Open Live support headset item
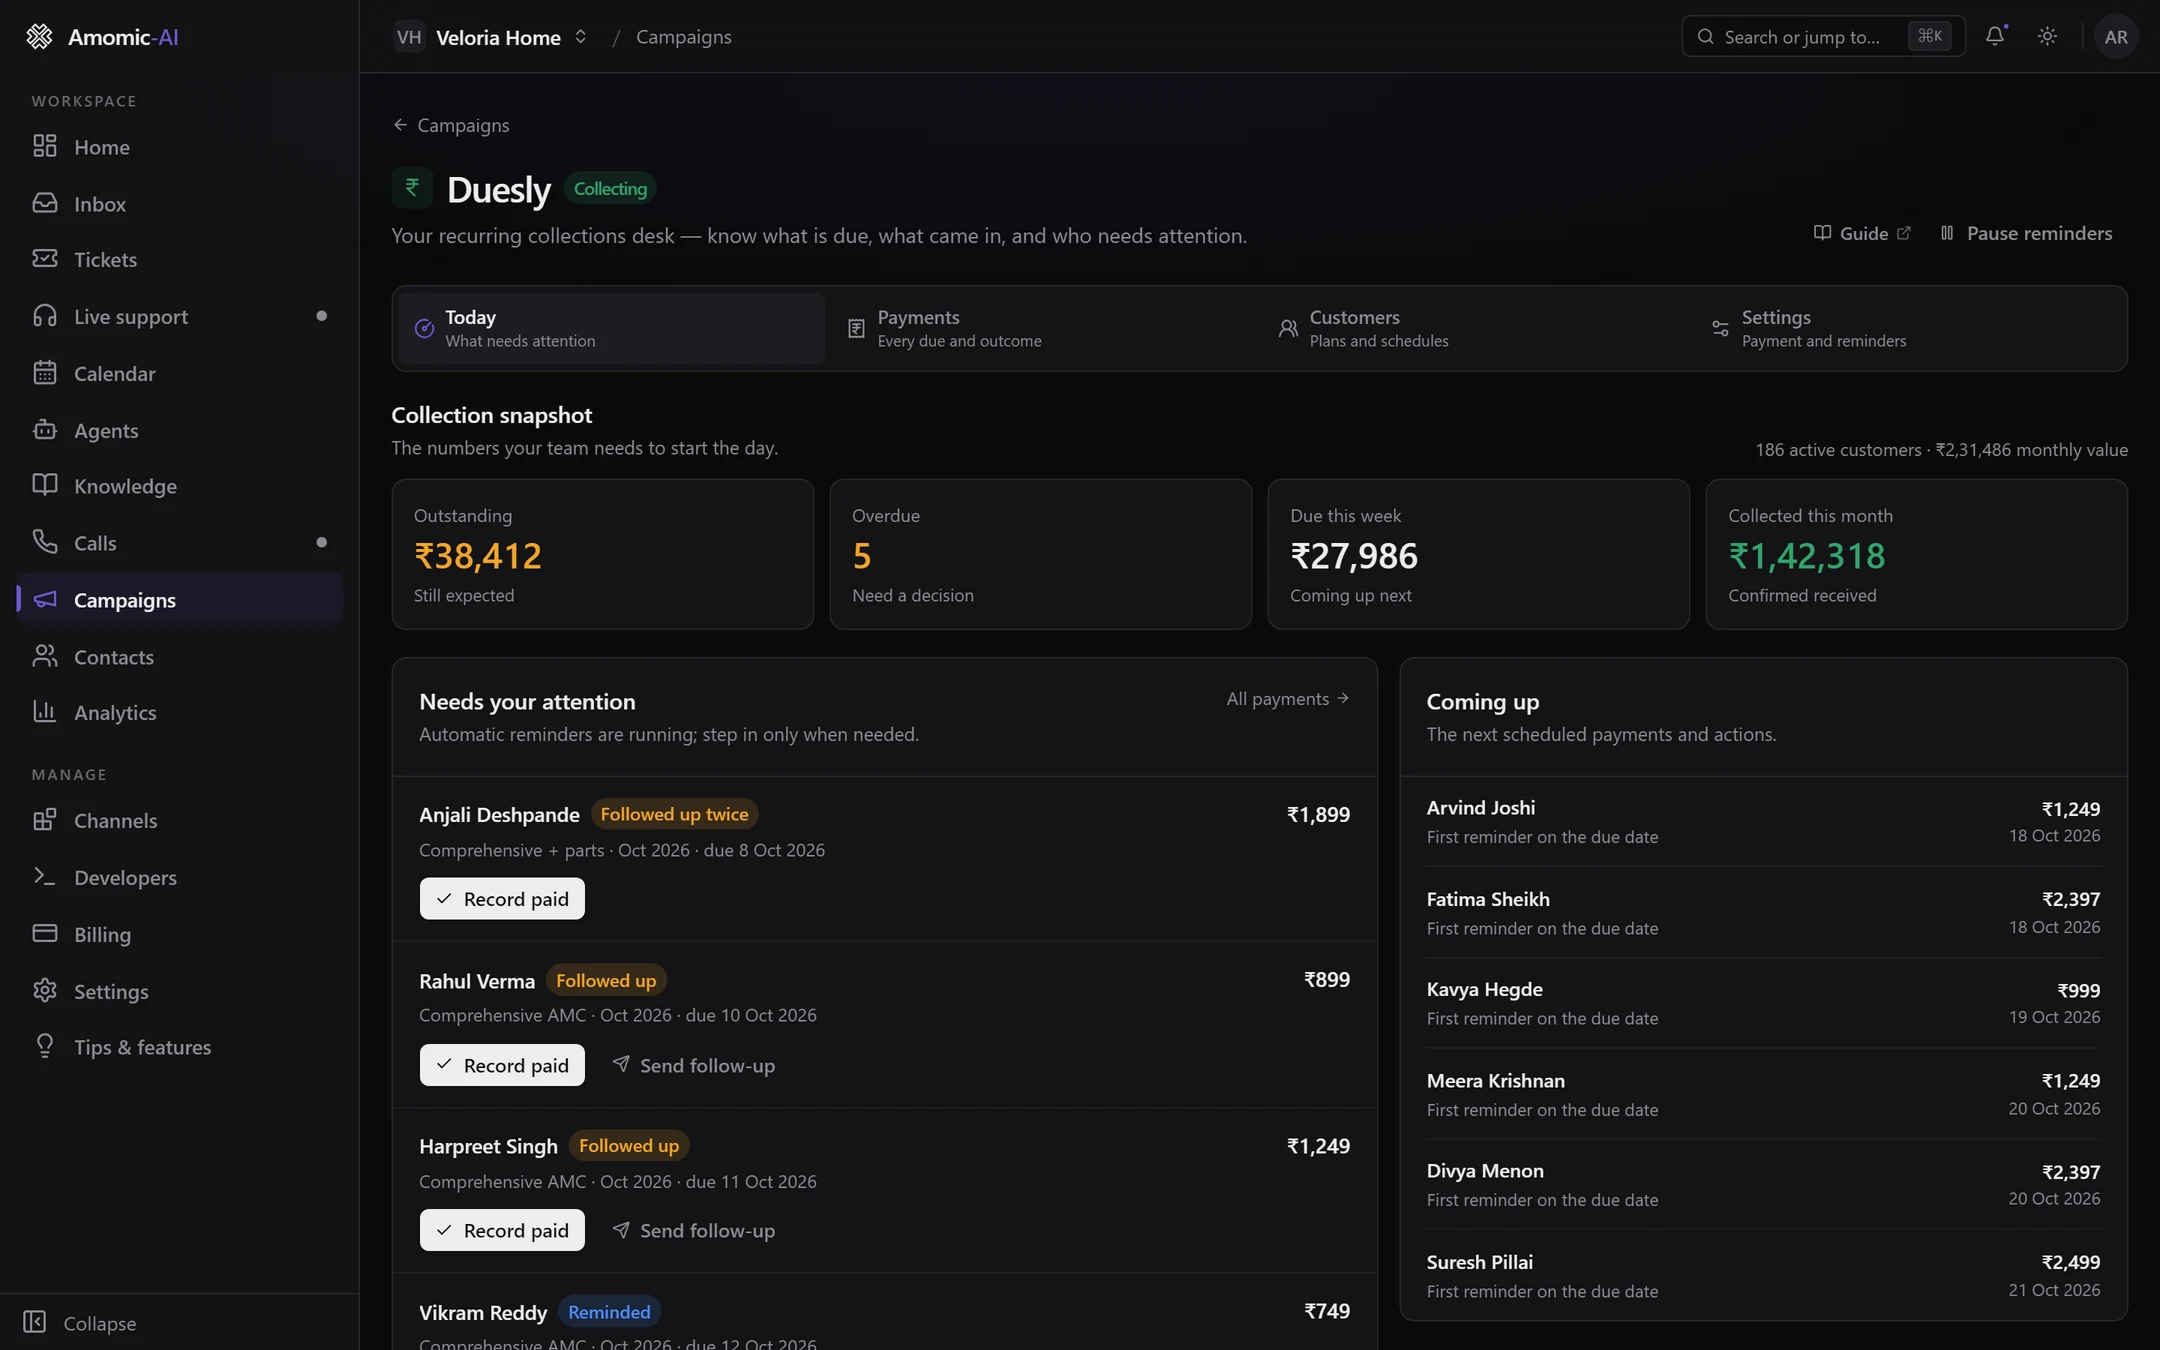This screenshot has width=2160, height=1350. (x=180, y=316)
